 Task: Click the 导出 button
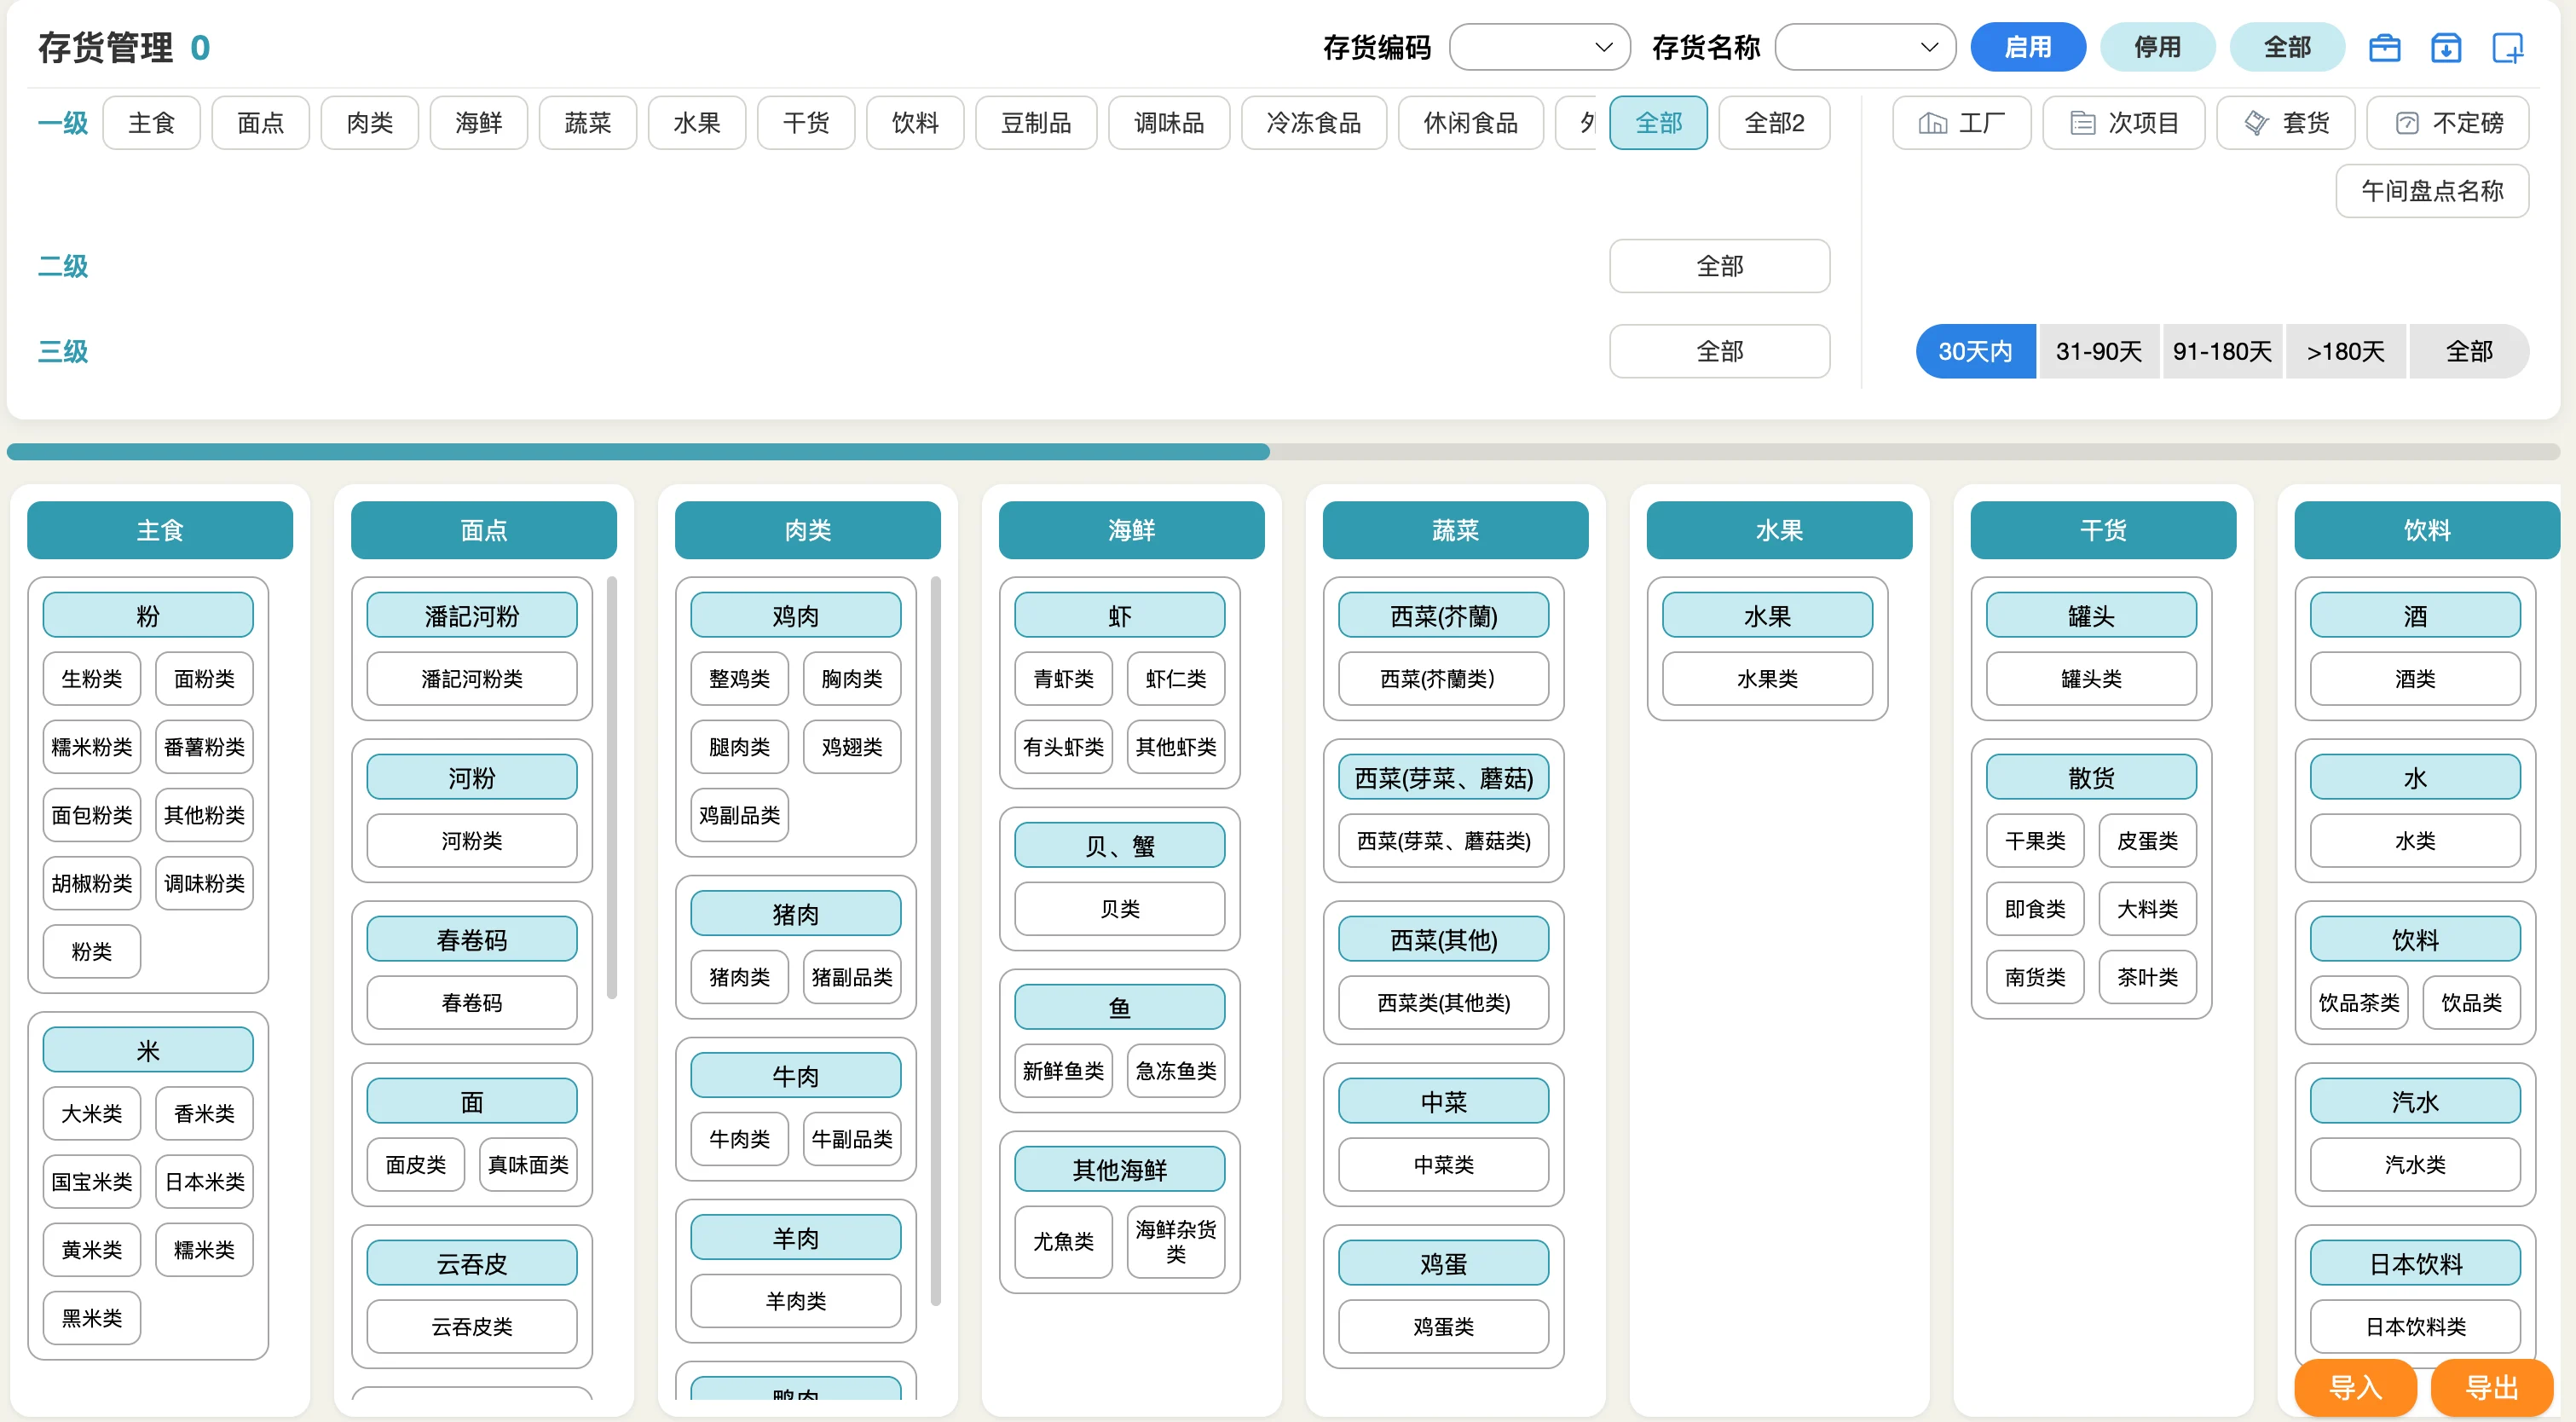(2492, 1388)
